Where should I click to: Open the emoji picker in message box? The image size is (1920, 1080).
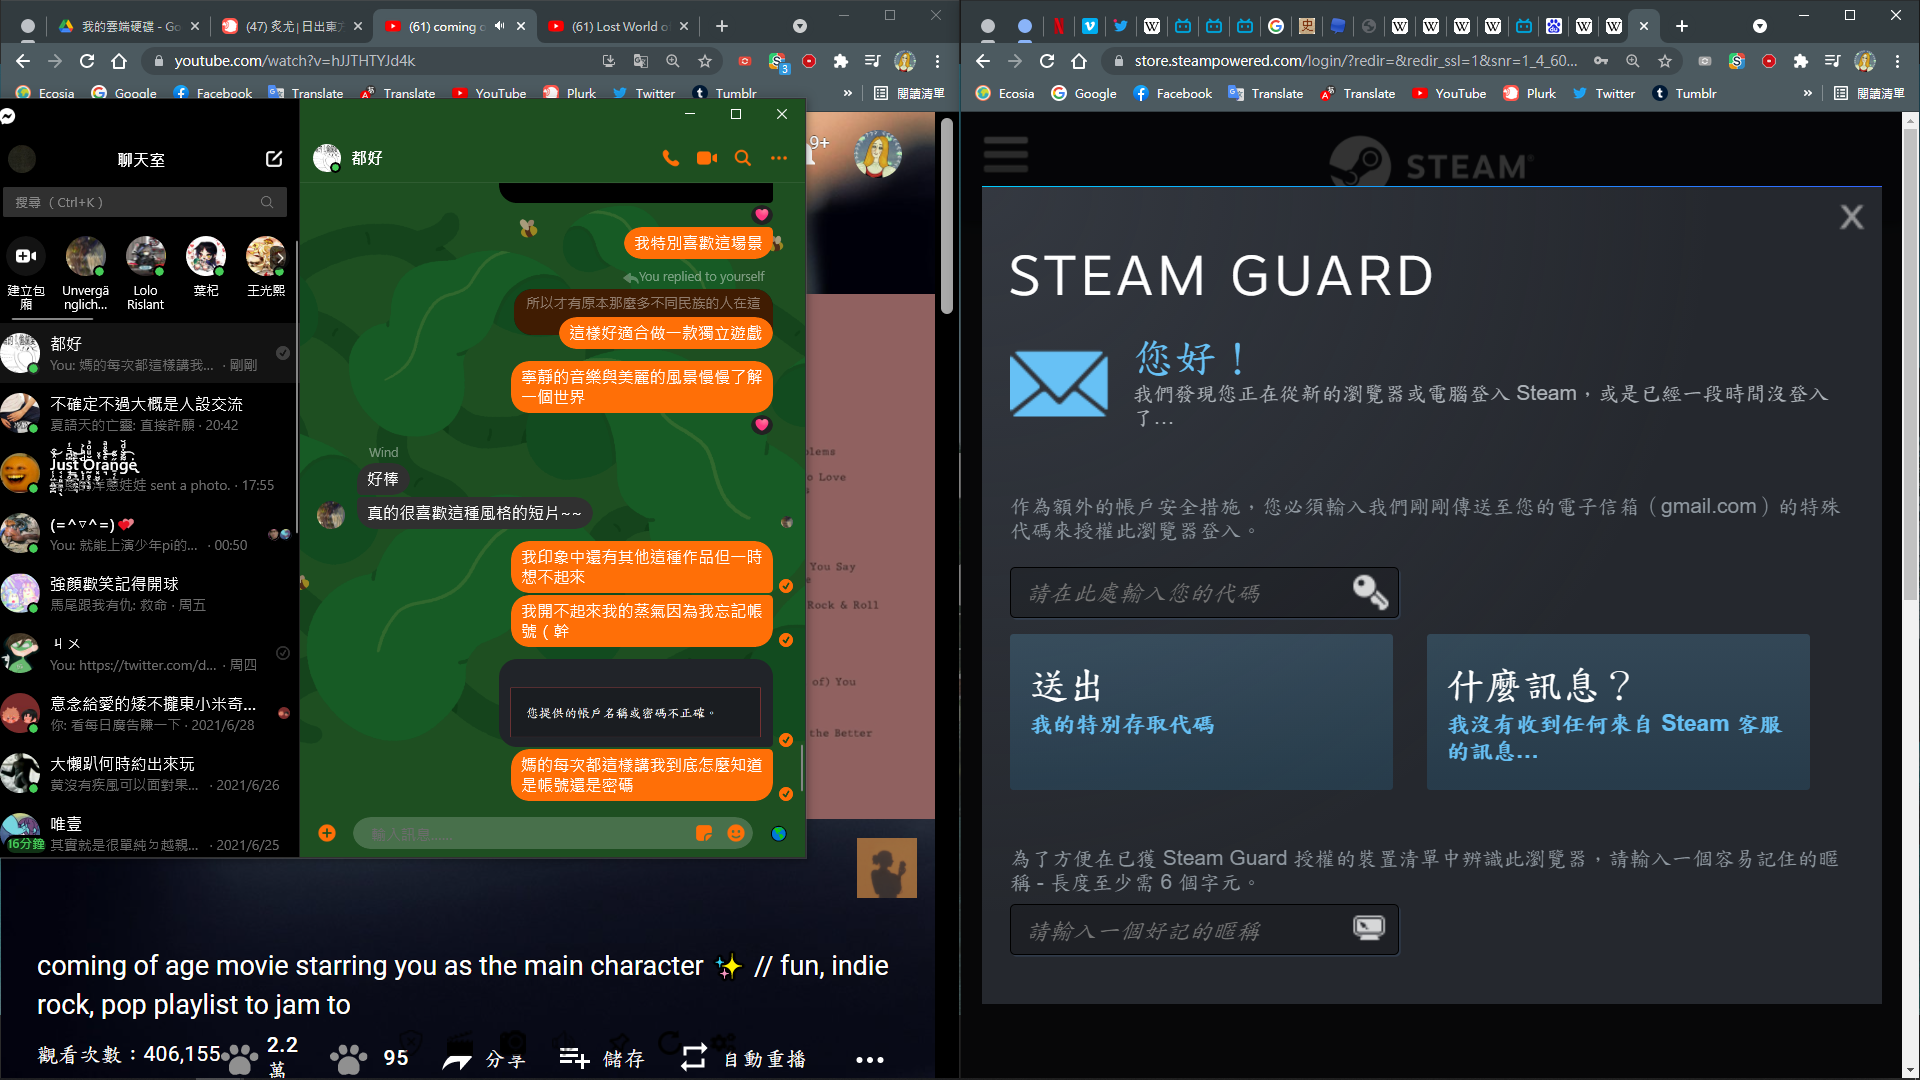736,833
